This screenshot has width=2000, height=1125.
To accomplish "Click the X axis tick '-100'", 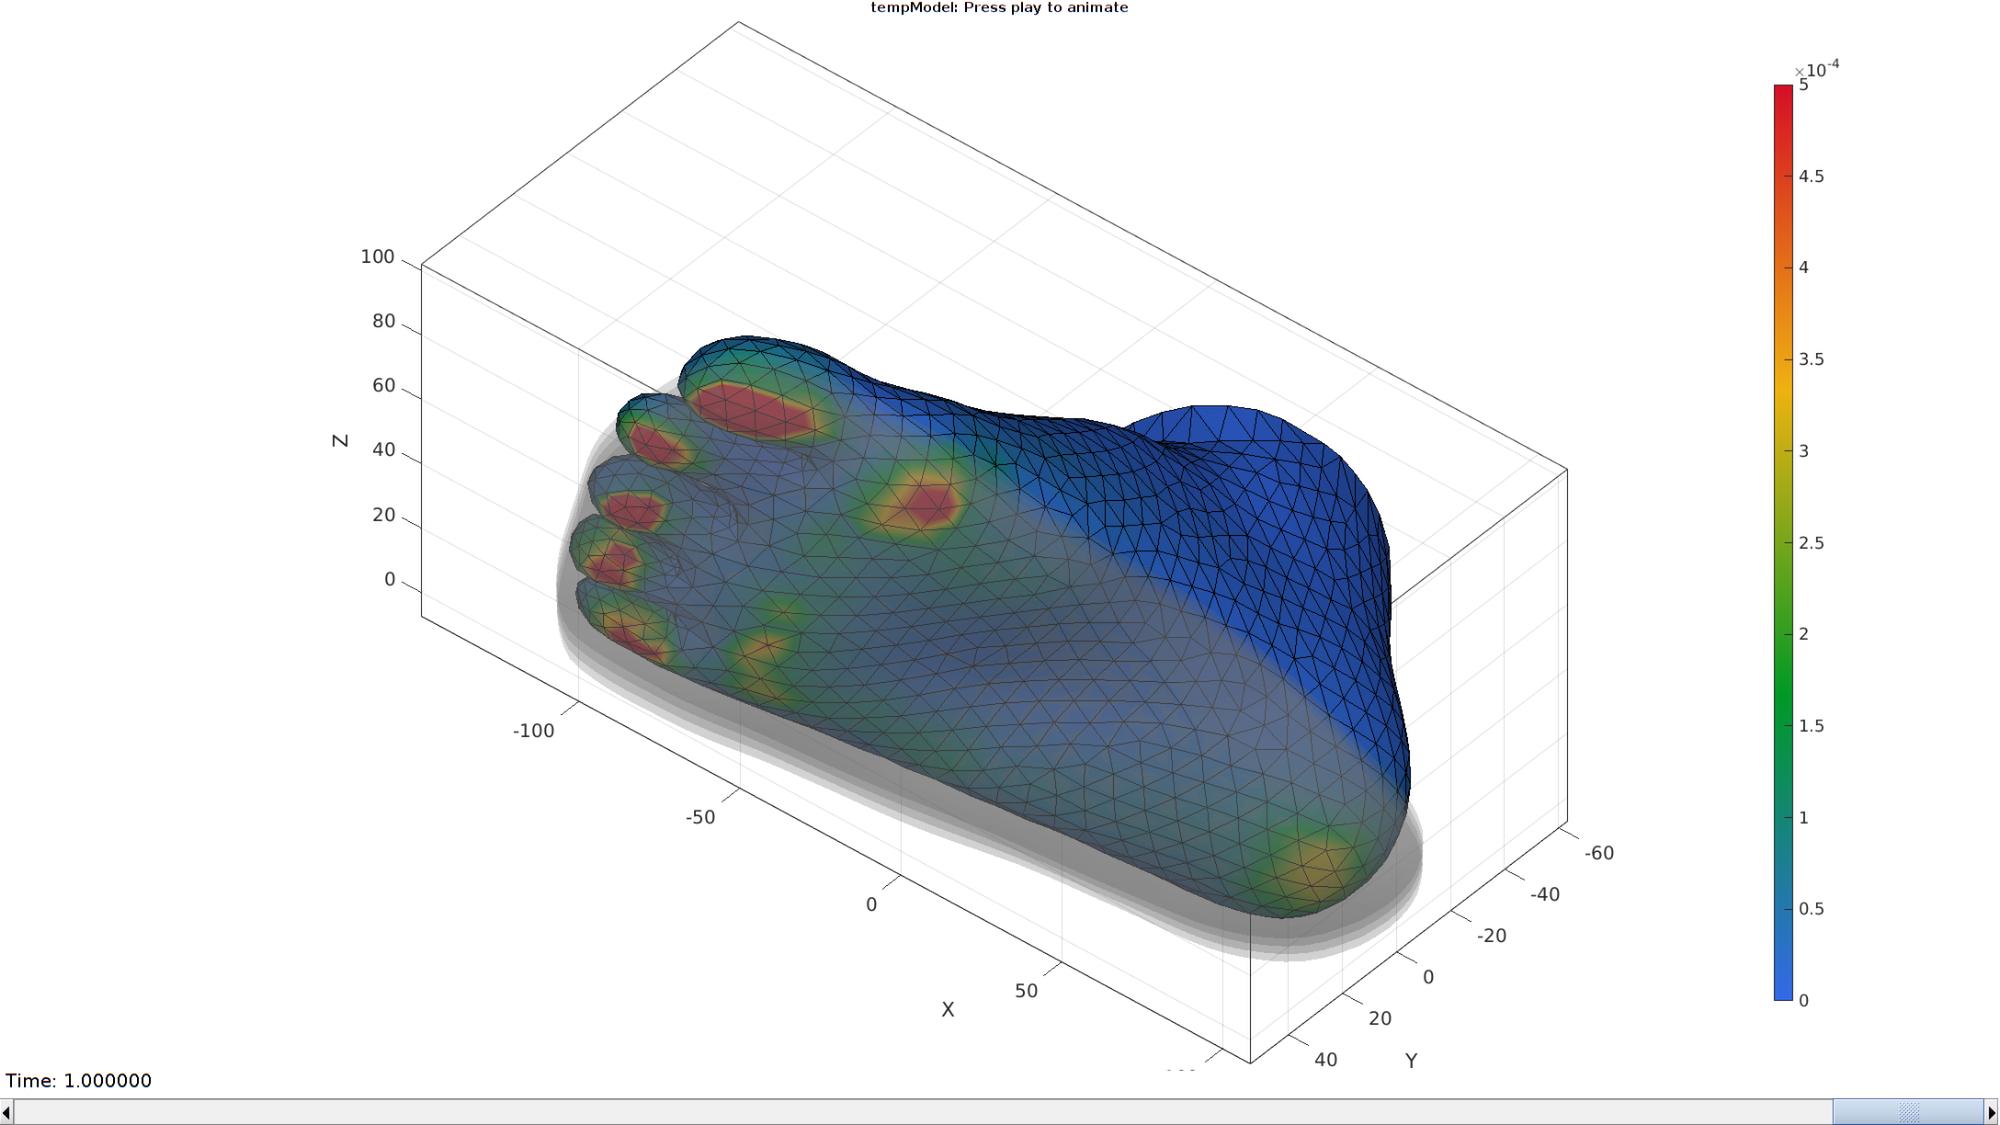I will pyautogui.click(x=533, y=731).
